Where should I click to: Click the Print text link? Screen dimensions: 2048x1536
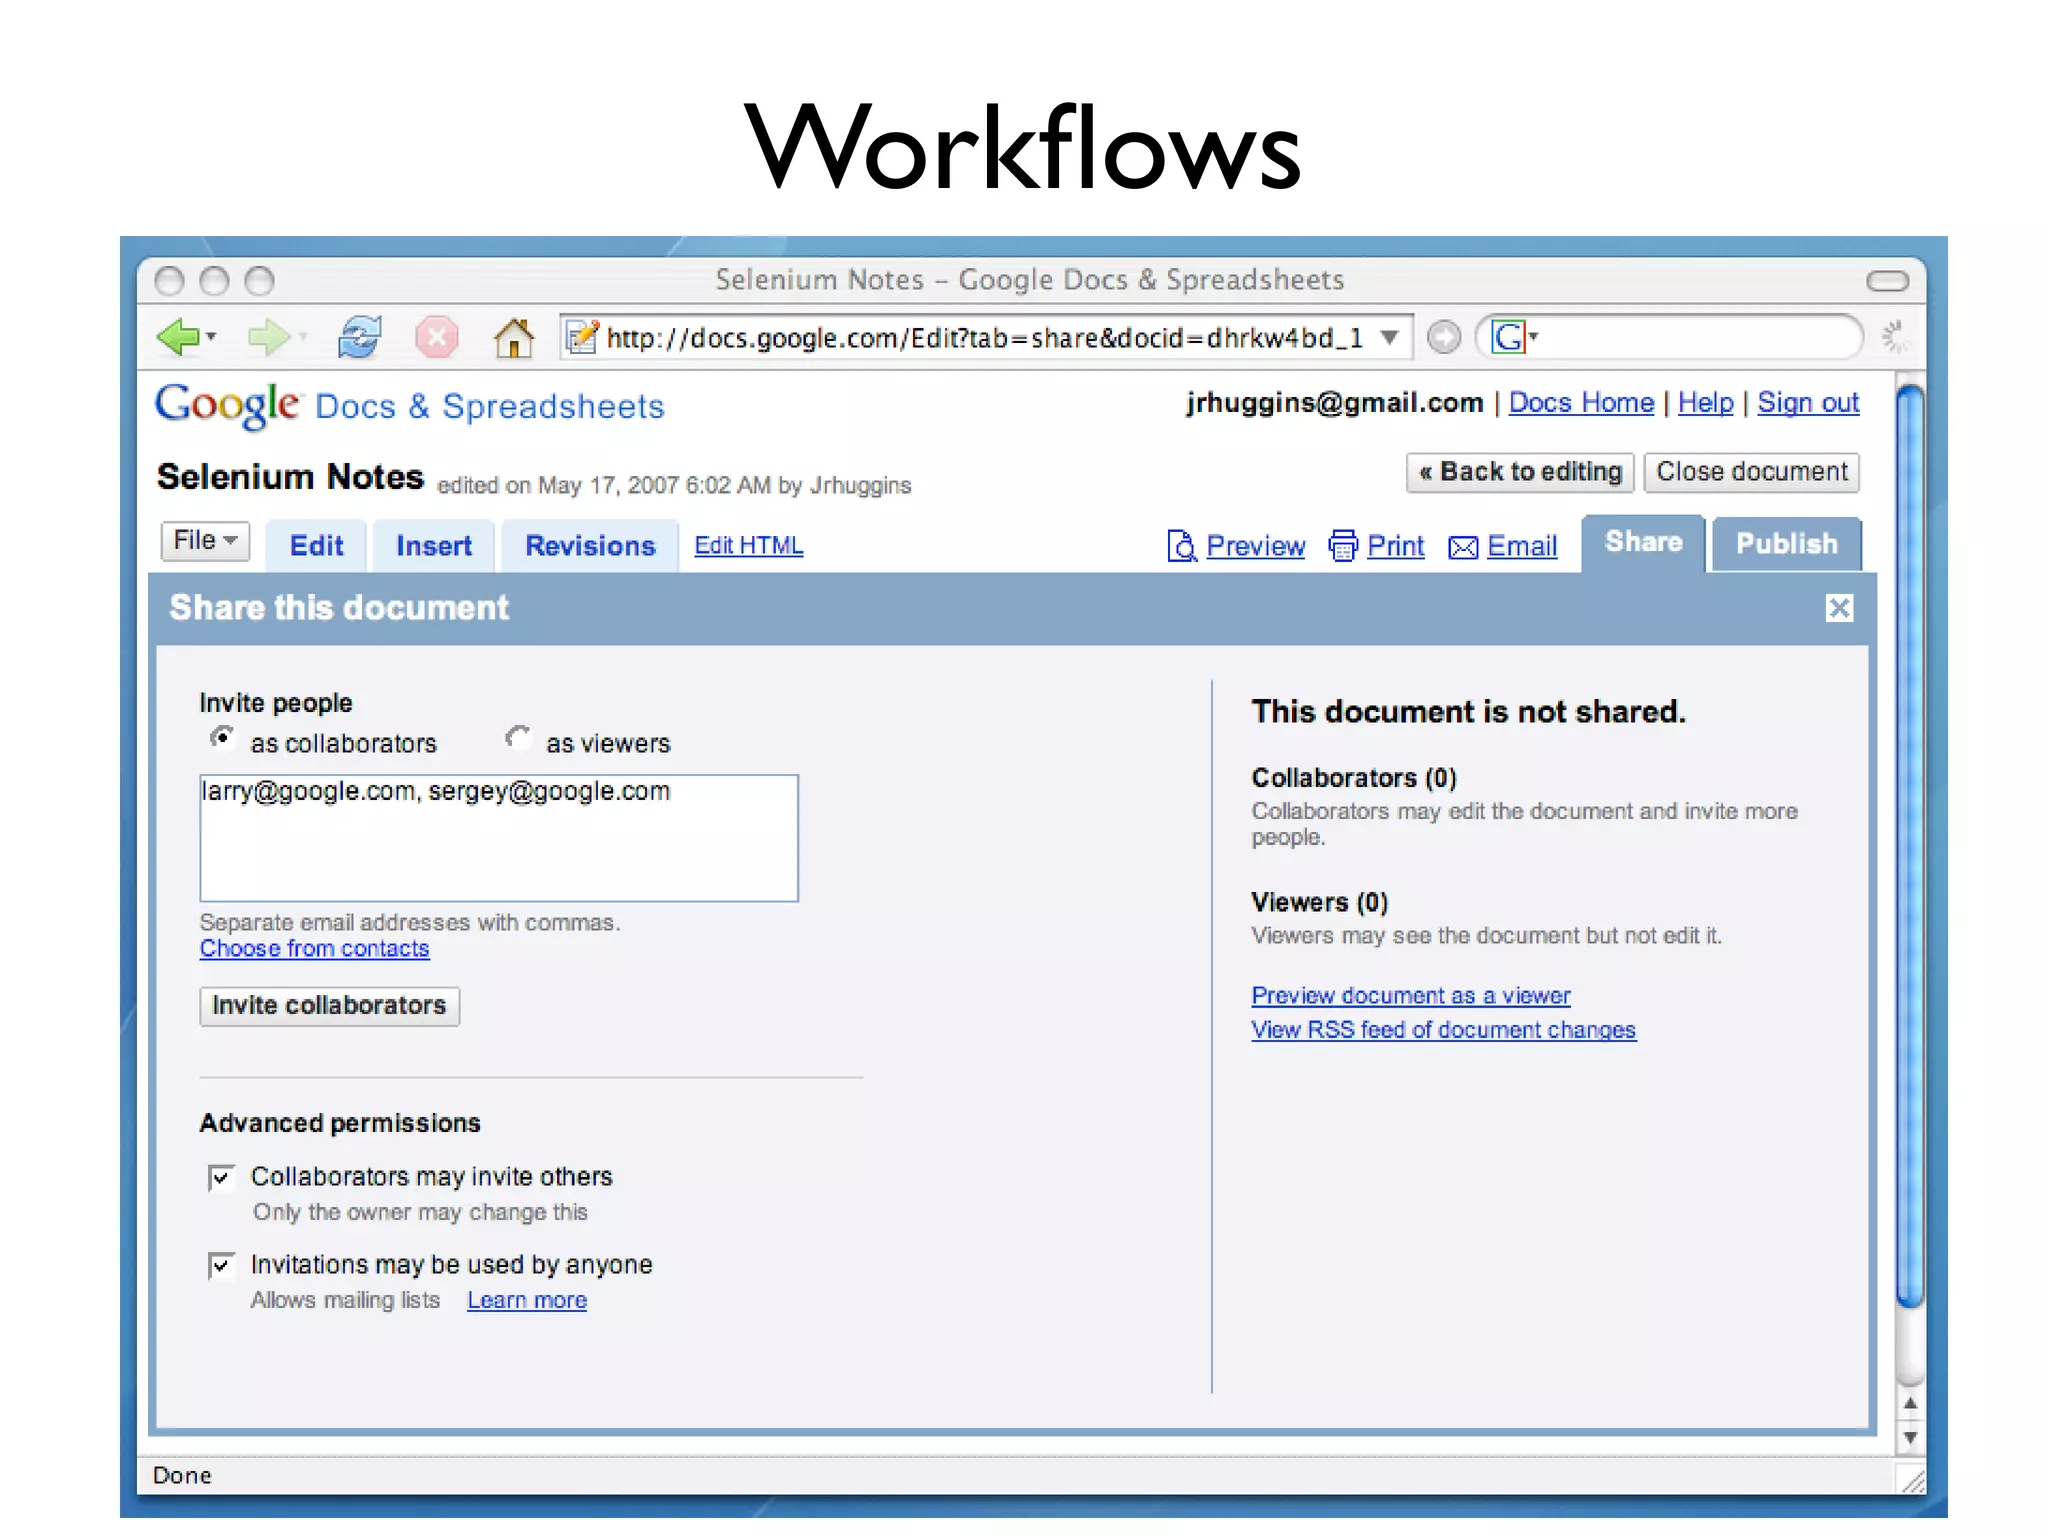(x=1395, y=546)
